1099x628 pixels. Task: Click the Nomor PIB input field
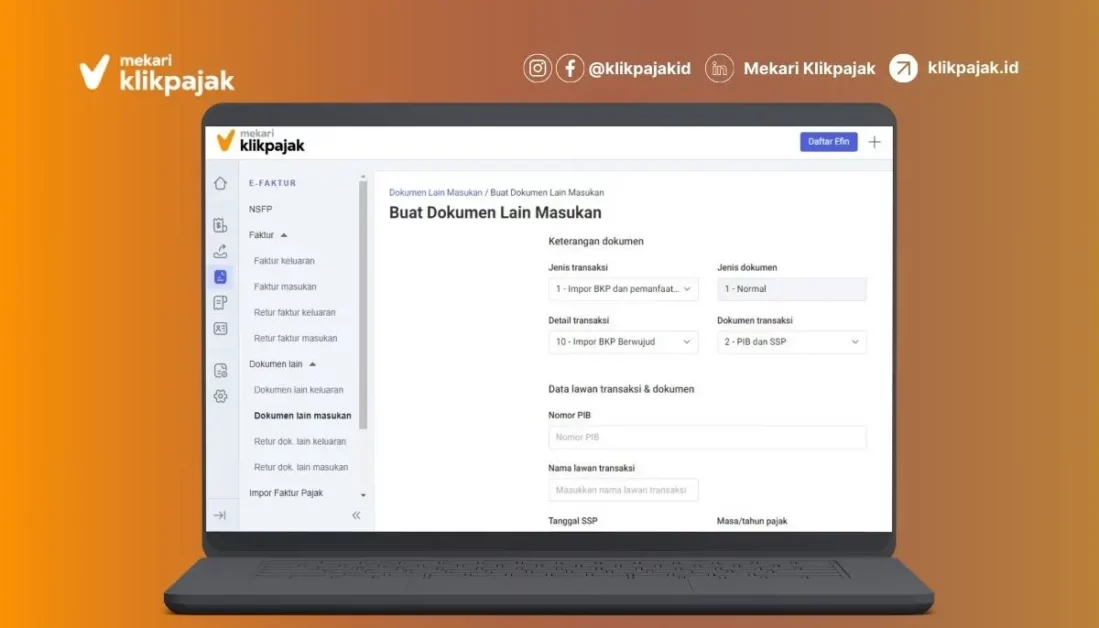click(x=707, y=437)
